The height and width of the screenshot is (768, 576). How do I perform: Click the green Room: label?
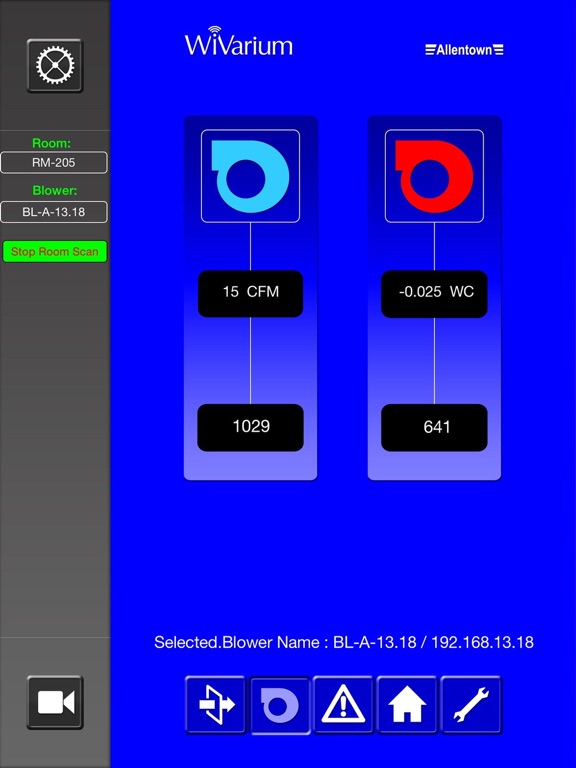51,143
